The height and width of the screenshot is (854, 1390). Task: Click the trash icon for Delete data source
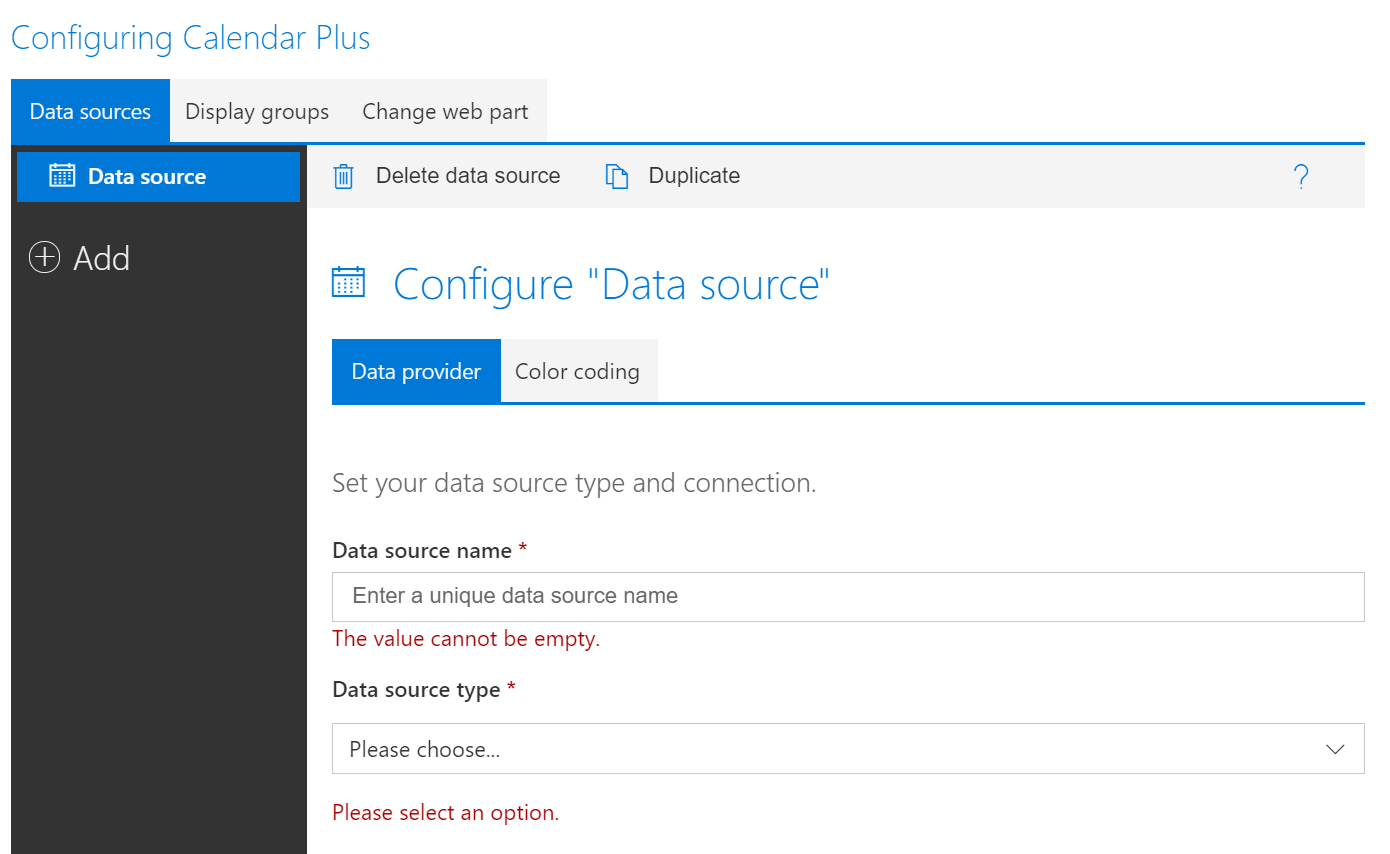pyautogui.click(x=344, y=175)
